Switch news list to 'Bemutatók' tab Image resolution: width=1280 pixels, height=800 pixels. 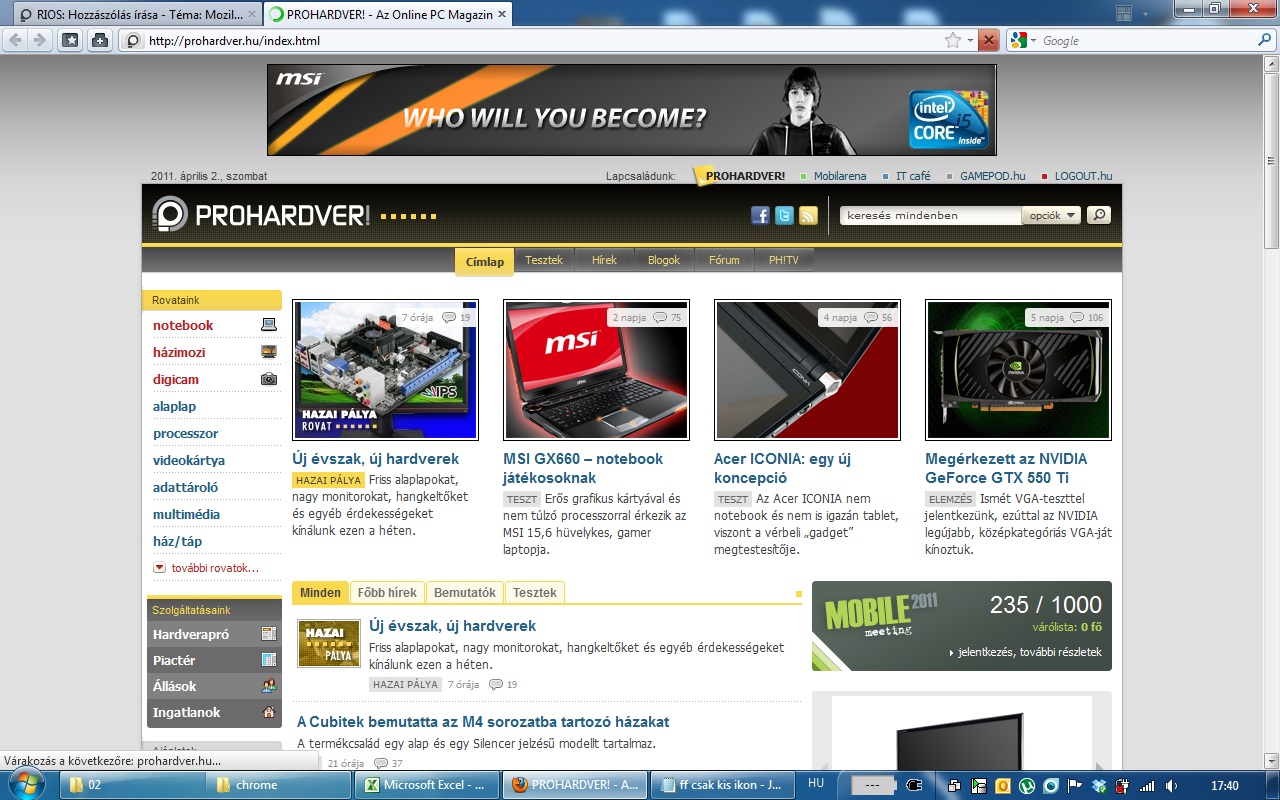click(465, 592)
